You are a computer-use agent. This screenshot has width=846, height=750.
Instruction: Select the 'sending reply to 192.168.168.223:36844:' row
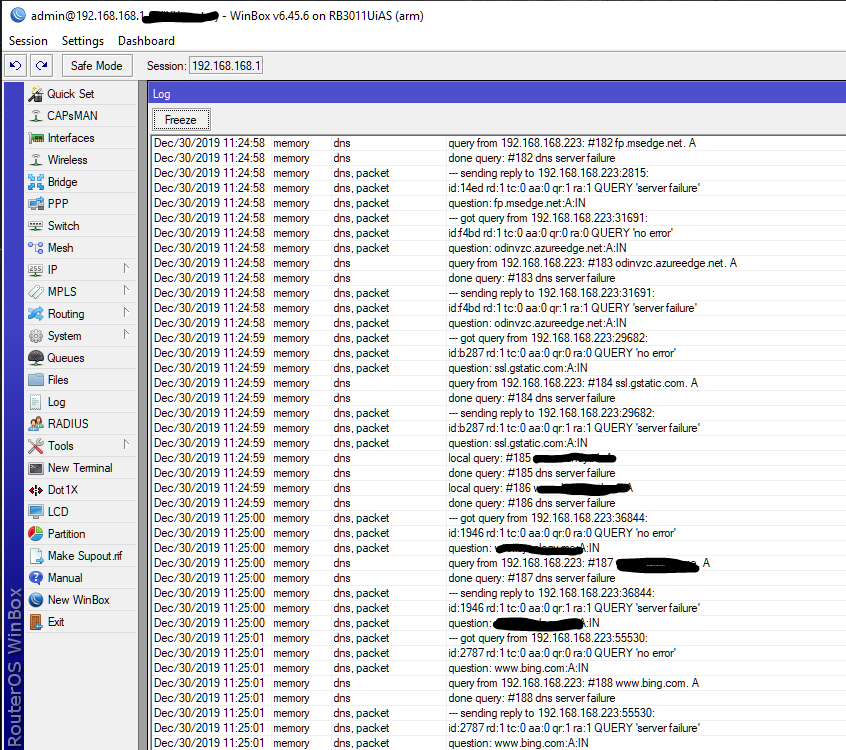499,593
